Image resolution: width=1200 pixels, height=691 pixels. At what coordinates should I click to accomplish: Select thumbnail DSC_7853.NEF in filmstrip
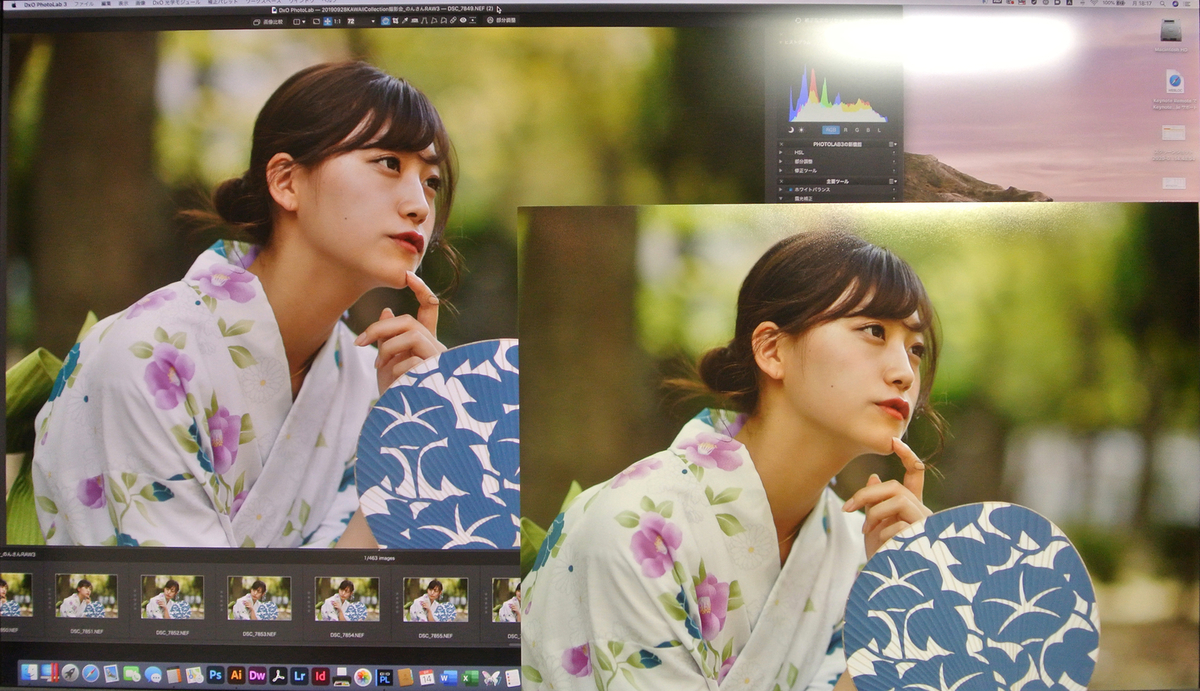pos(259,599)
